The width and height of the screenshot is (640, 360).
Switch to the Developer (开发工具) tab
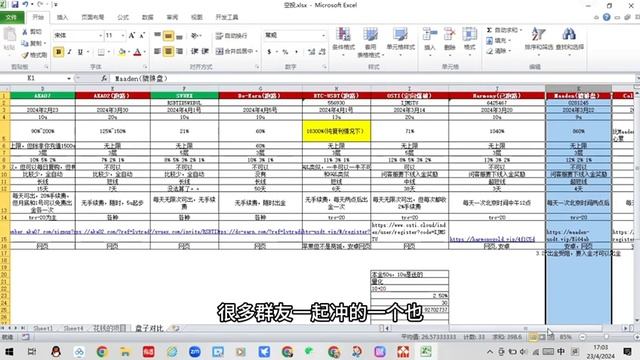click(227, 17)
